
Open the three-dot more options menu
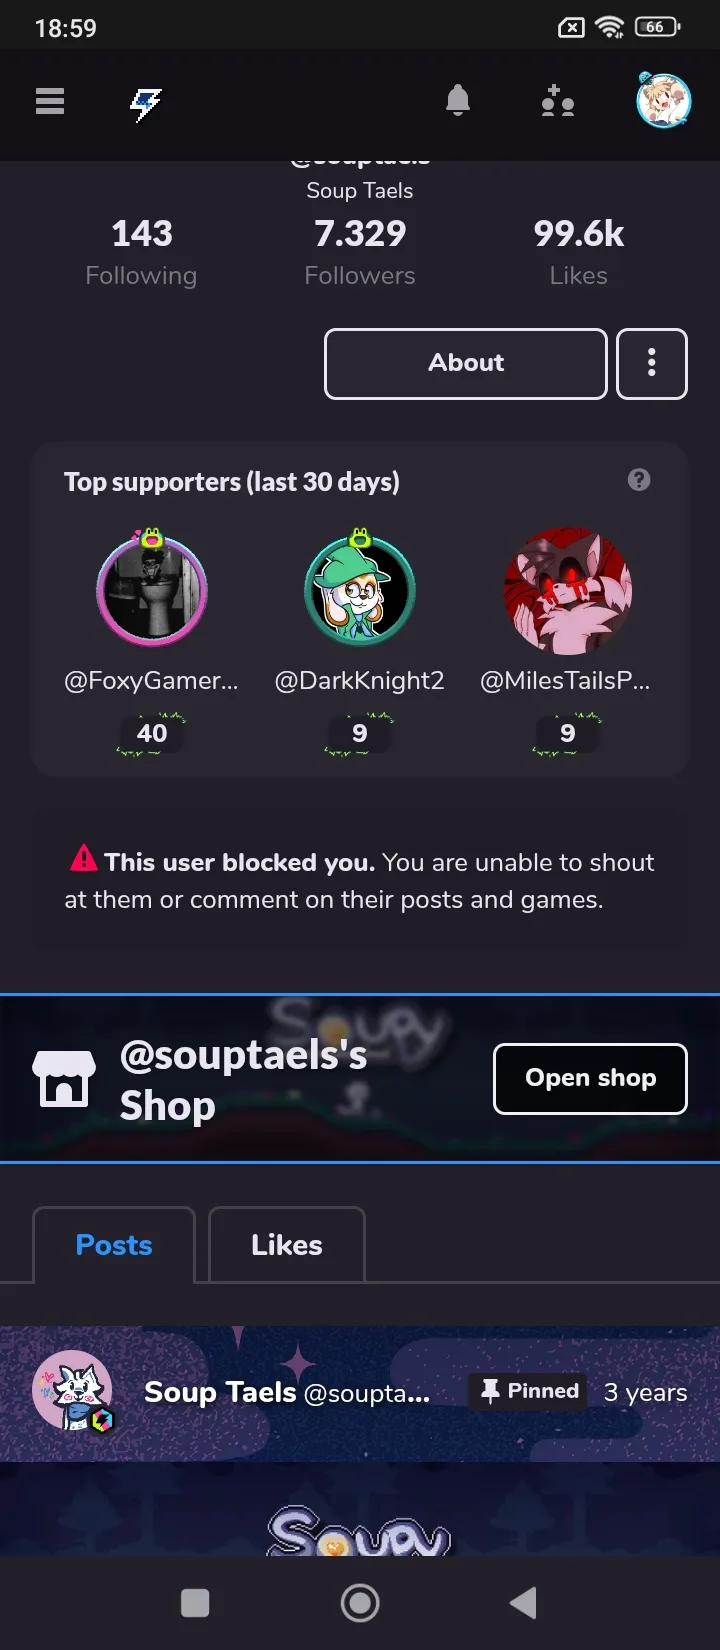pyautogui.click(x=652, y=363)
